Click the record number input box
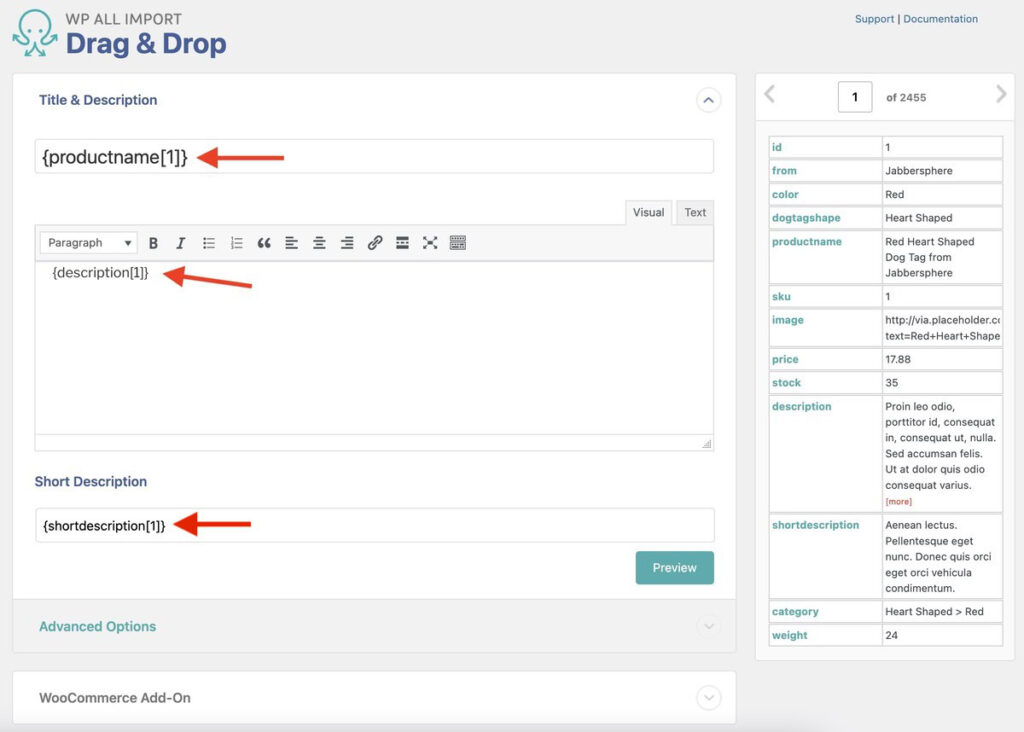 click(x=855, y=97)
